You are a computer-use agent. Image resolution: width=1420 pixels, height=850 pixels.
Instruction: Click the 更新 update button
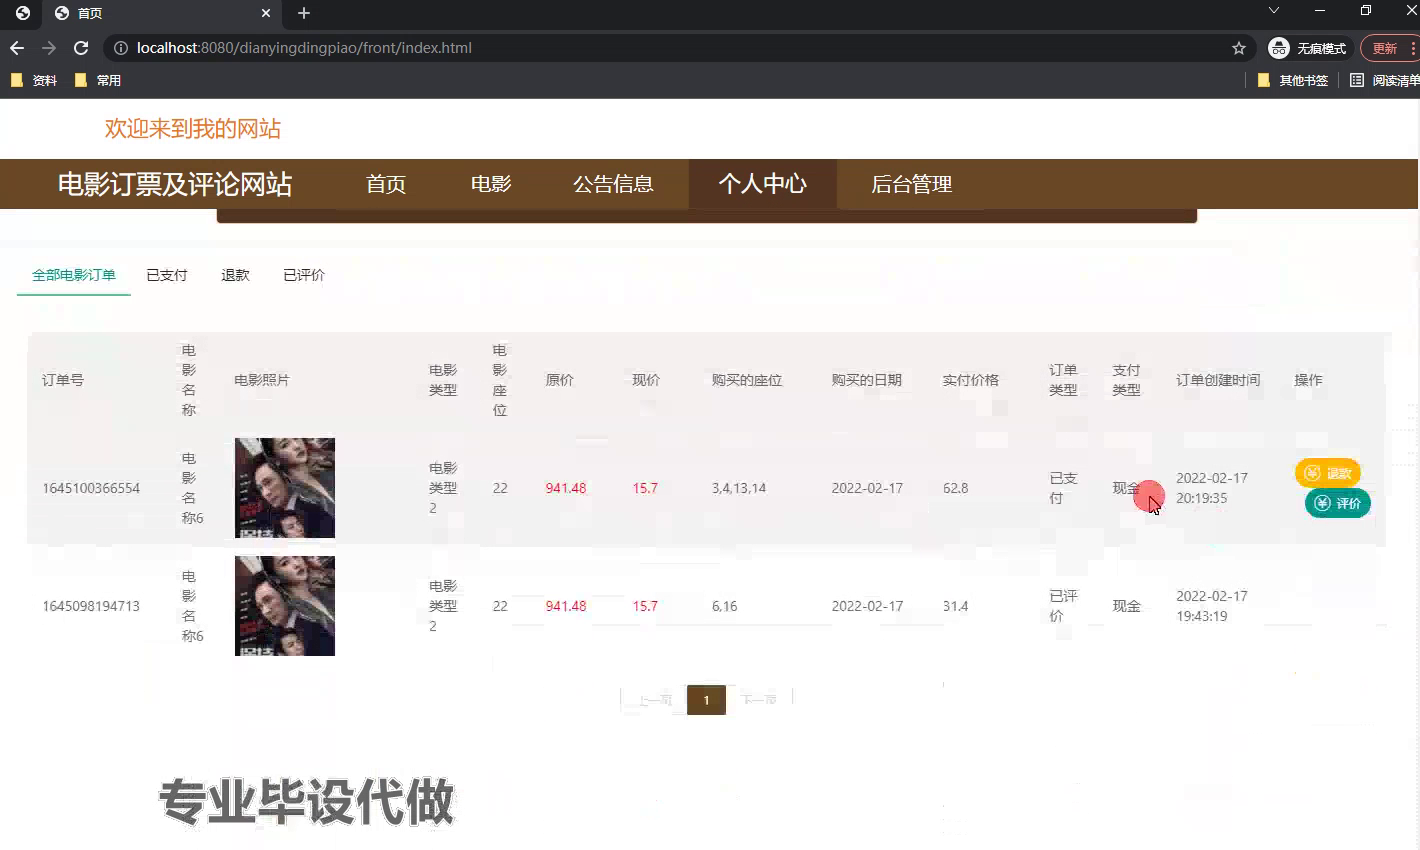pyautogui.click(x=1389, y=48)
